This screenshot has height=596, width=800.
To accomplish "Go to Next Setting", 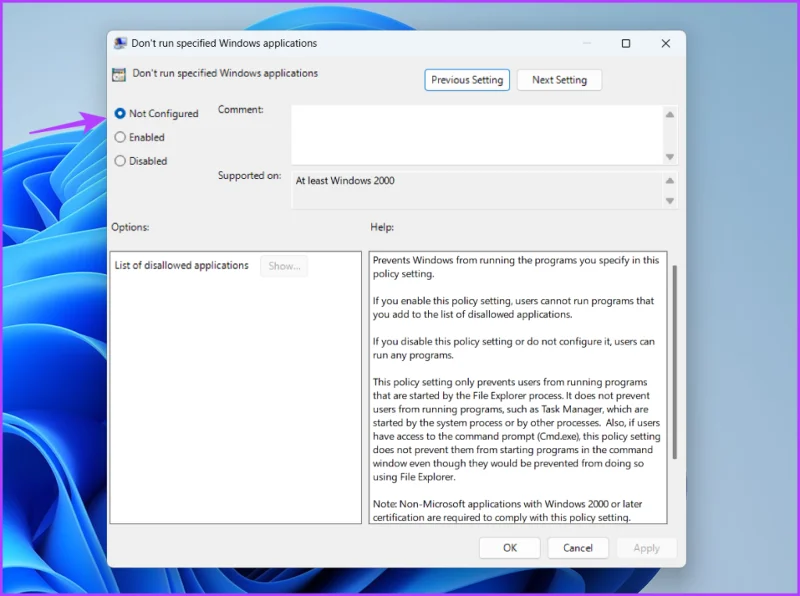I will [x=559, y=80].
